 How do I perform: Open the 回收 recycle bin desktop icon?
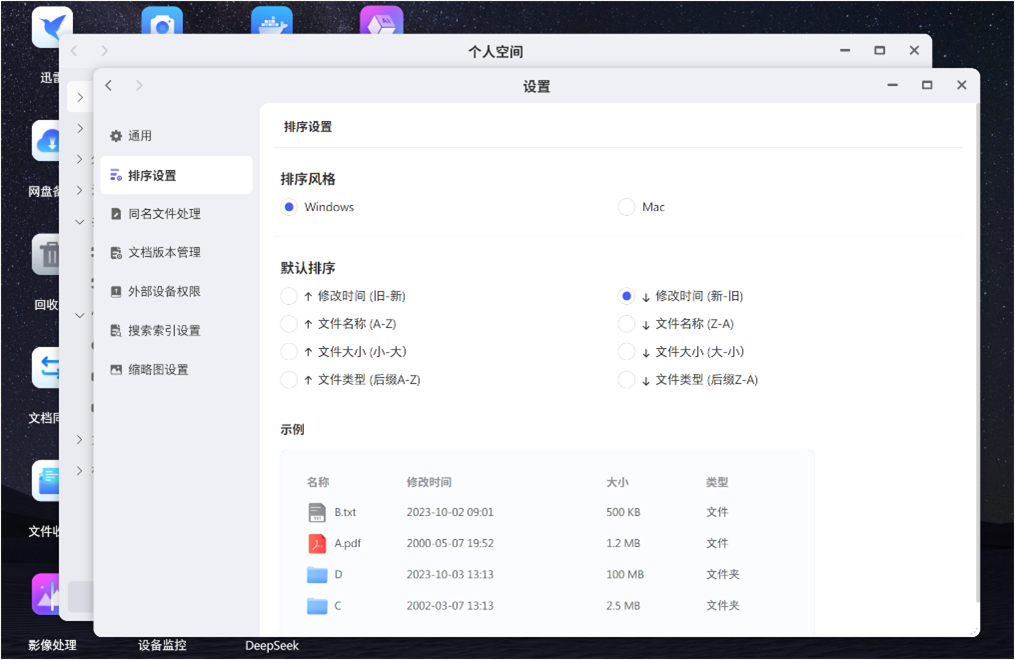pyautogui.click(x=46, y=254)
